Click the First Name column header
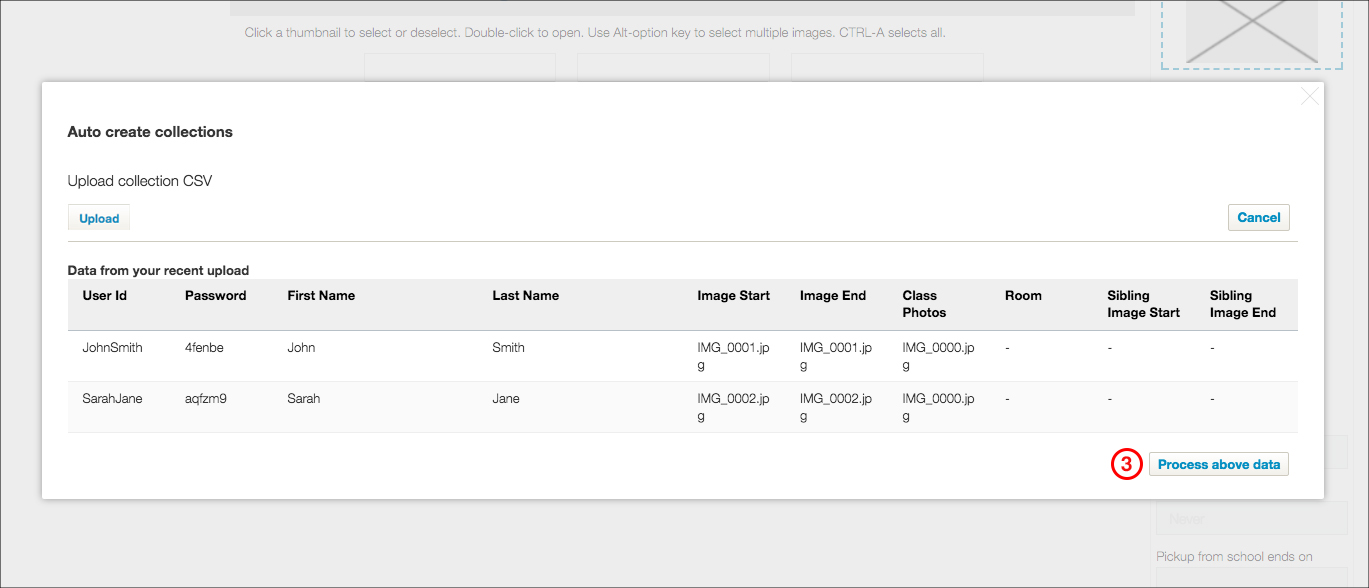 pyautogui.click(x=321, y=295)
